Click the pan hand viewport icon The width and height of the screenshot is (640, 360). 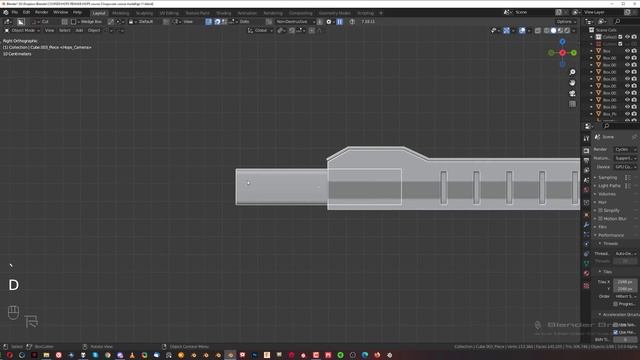572,83
